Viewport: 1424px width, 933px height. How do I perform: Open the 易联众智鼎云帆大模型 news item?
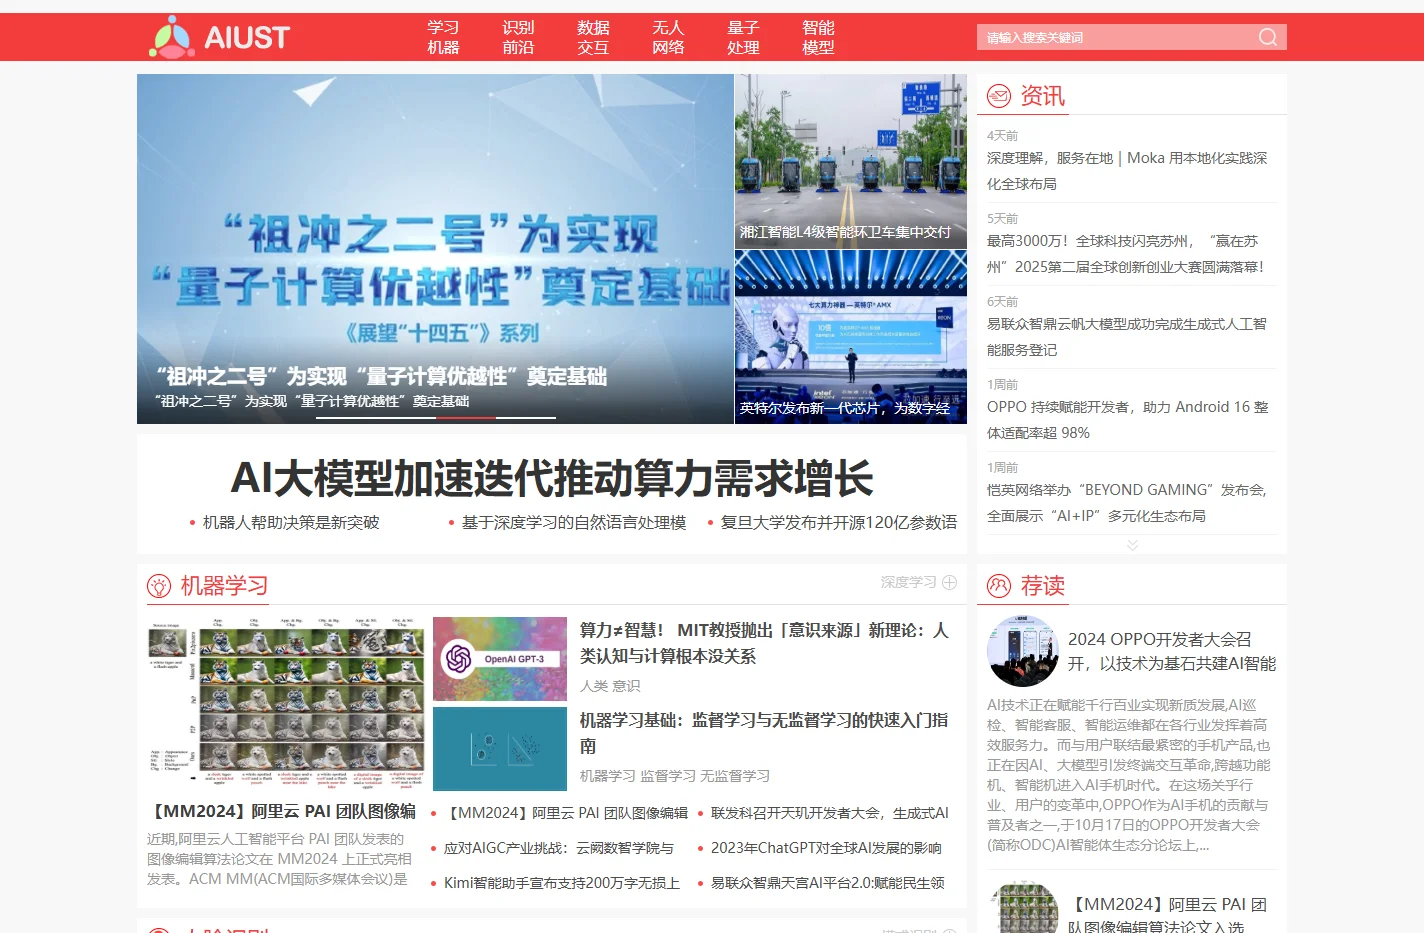coord(1127,337)
